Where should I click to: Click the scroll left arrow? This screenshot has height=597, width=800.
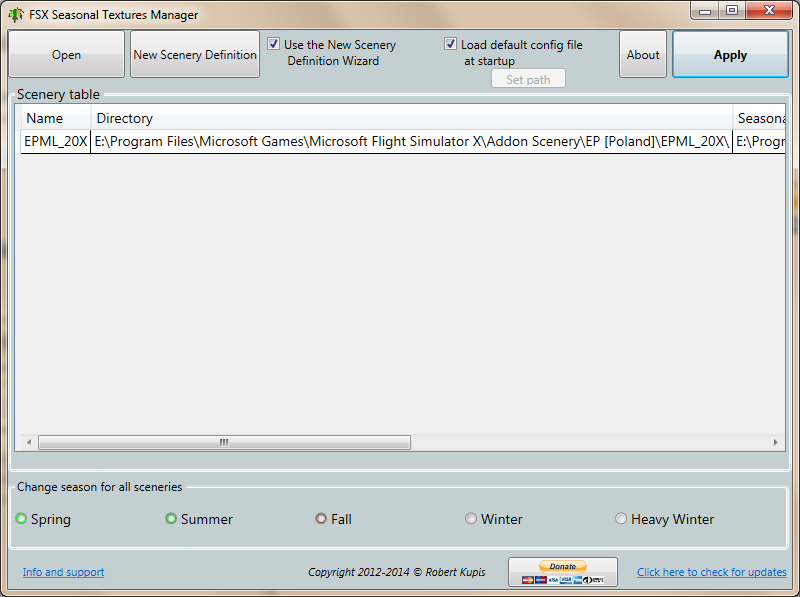pos(29,442)
